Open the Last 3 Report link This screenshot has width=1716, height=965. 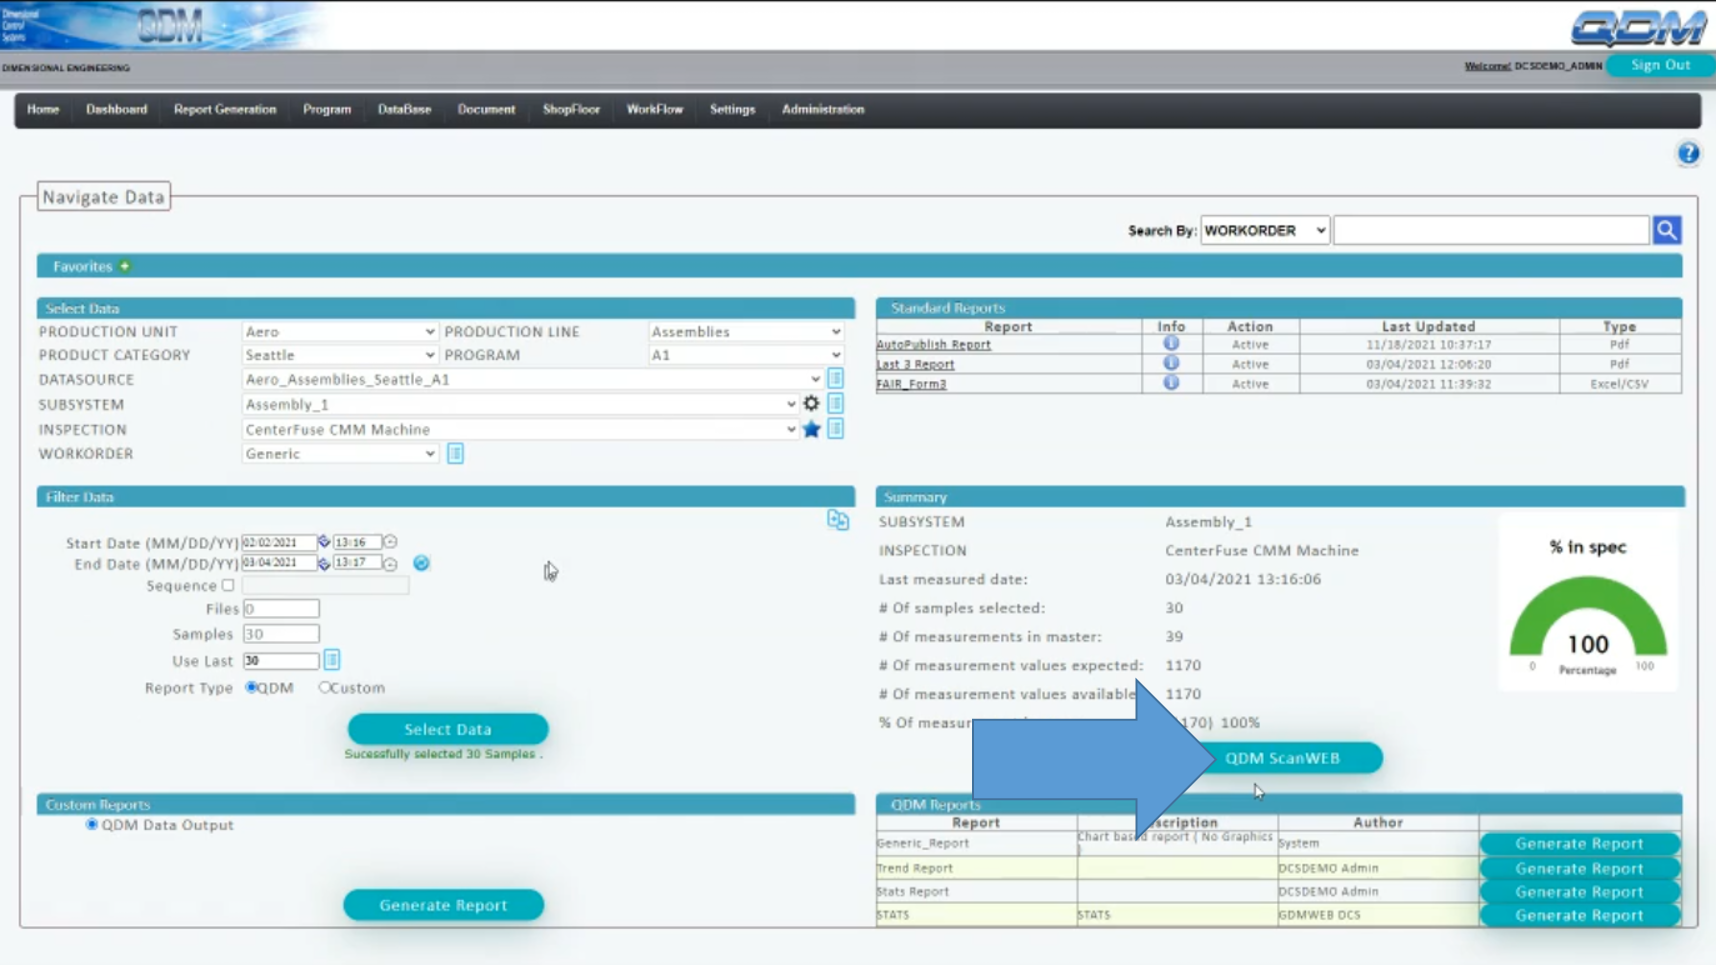click(x=915, y=364)
